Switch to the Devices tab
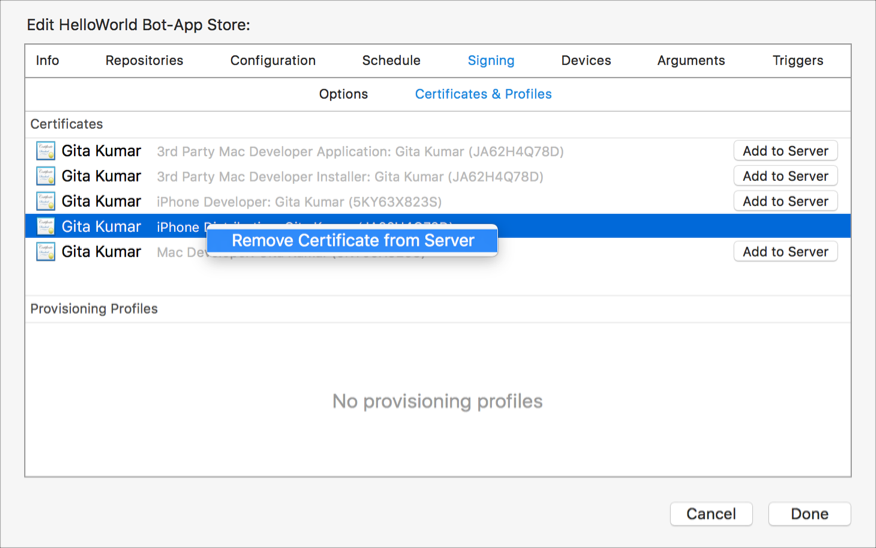876x548 pixels. [x=586, y=60]
